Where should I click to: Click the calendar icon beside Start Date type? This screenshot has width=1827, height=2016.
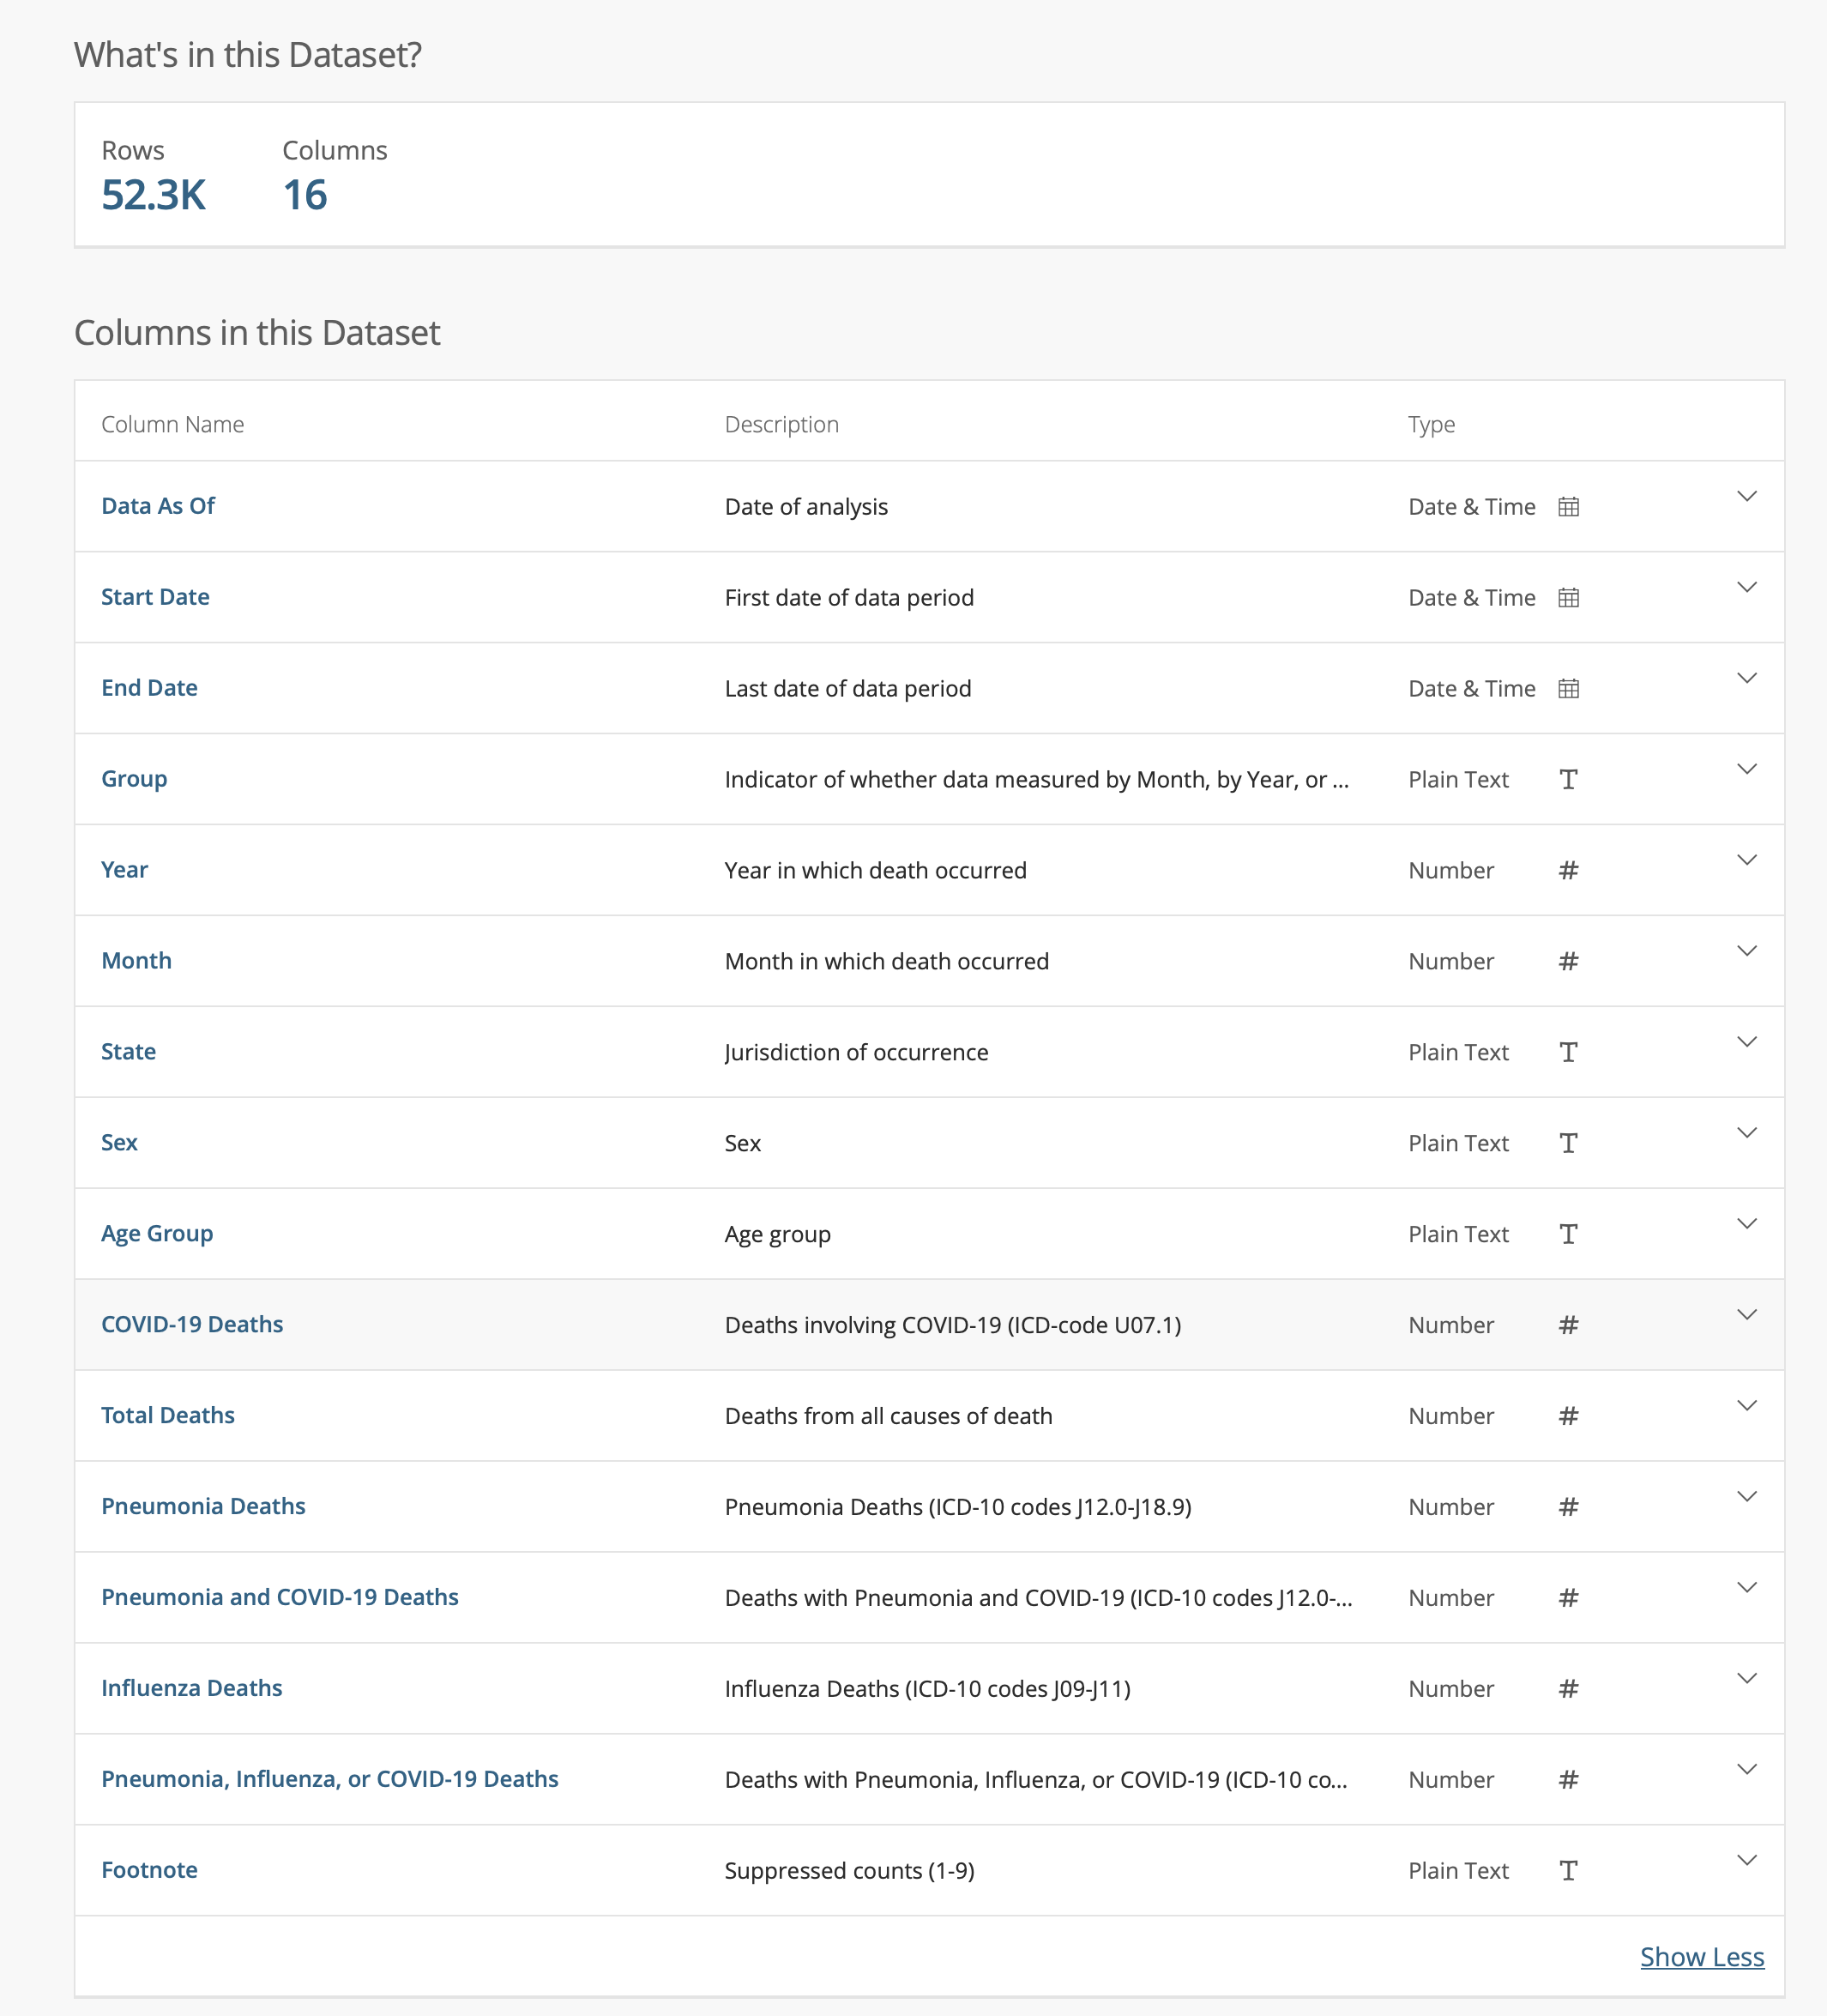point(1568,598)
